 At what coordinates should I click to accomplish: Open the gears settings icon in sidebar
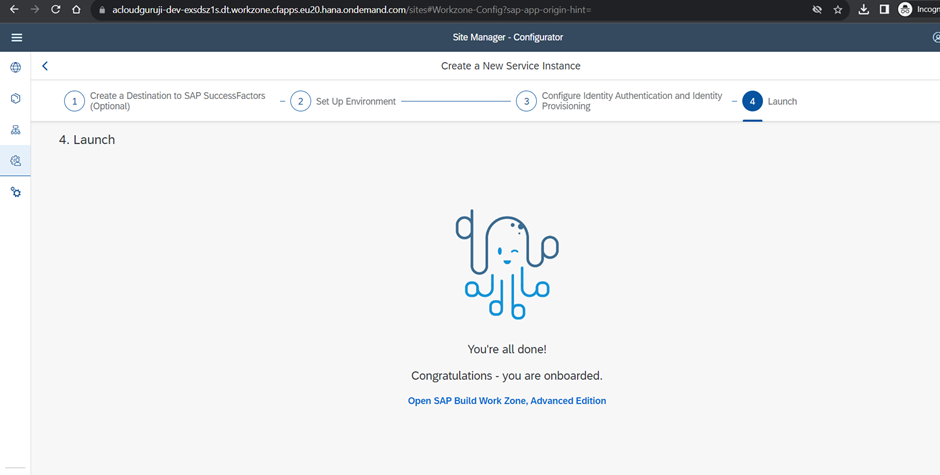[15, 192]
